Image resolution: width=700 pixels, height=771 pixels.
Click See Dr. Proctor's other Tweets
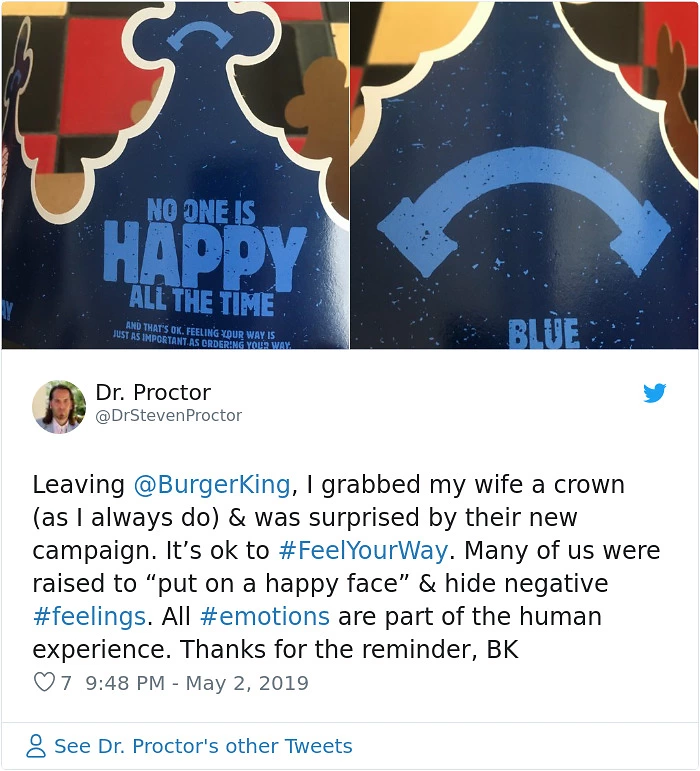click(x=203, y=746)
